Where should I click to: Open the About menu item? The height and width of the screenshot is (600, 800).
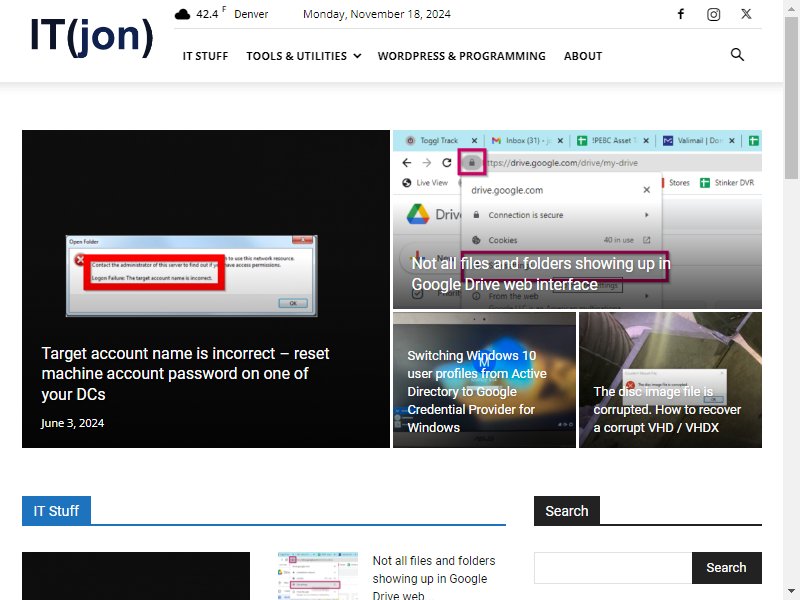(x=583, y=56)
